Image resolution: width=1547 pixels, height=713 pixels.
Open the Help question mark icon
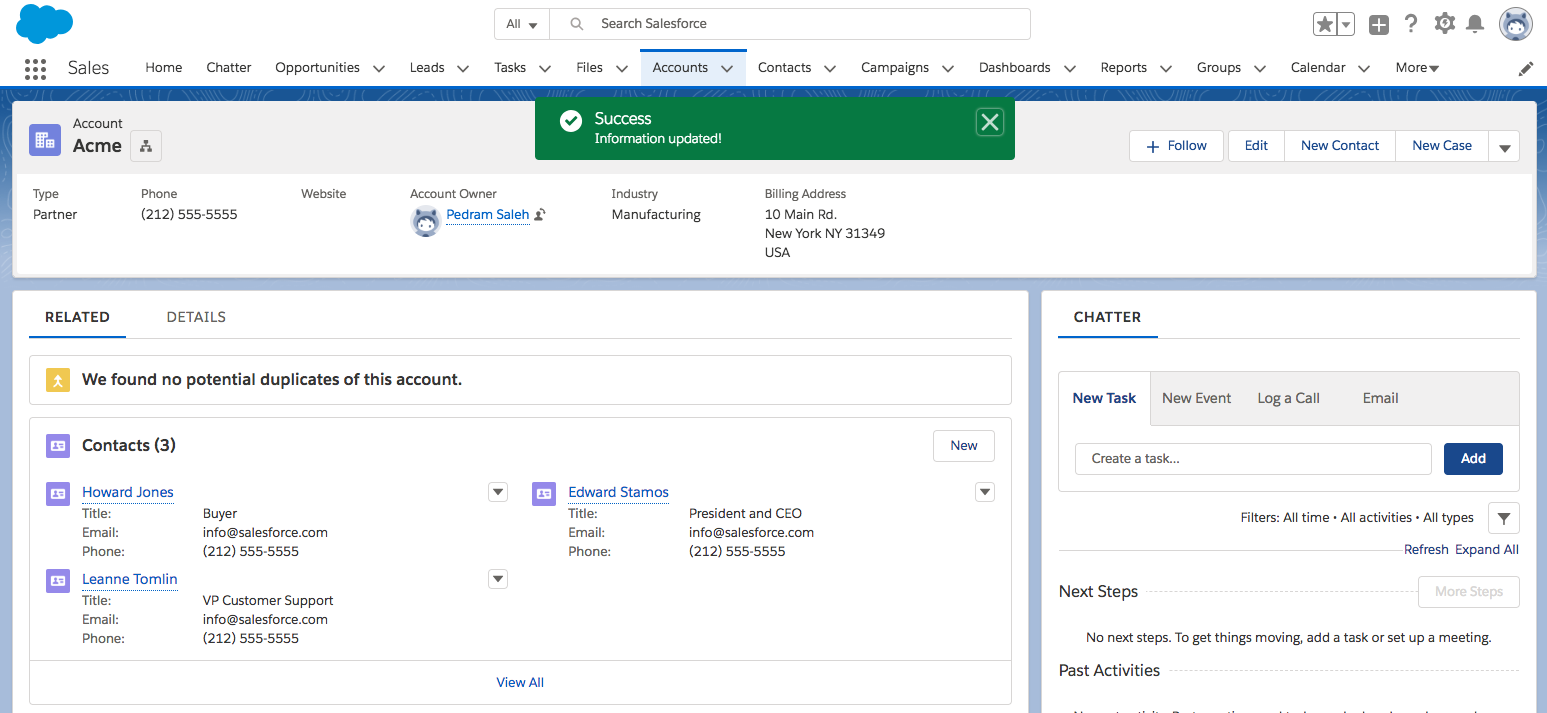point(1411,24)
